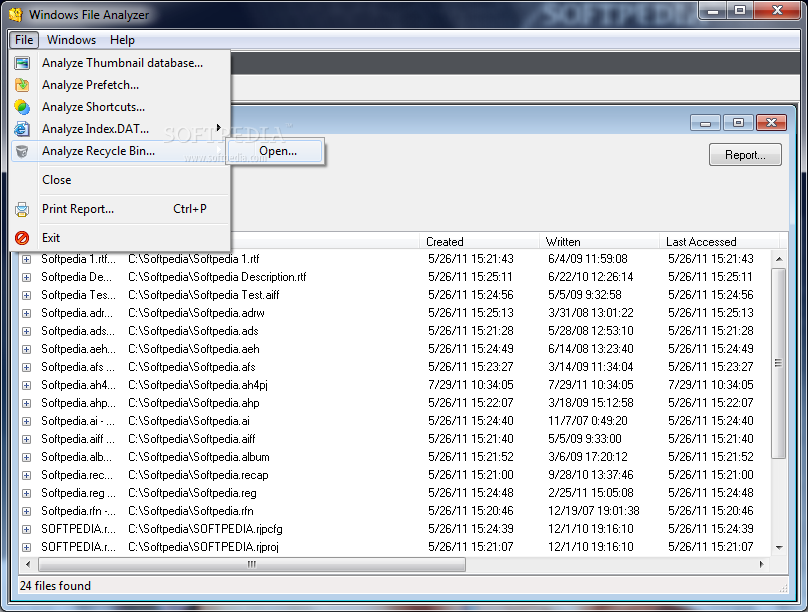The image size is (808, 612).
Task: Choose Close from the File menu
Action: (x=120, y=180)
